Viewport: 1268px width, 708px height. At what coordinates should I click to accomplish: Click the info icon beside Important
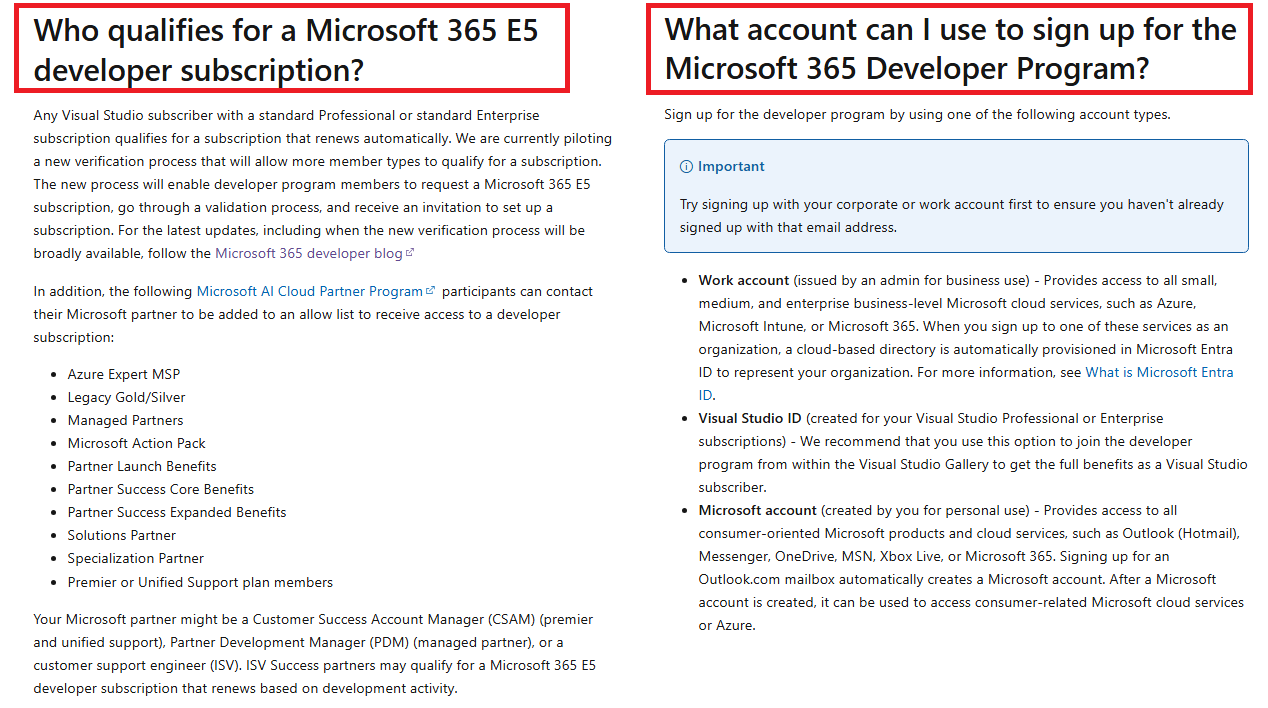[686, 167]
